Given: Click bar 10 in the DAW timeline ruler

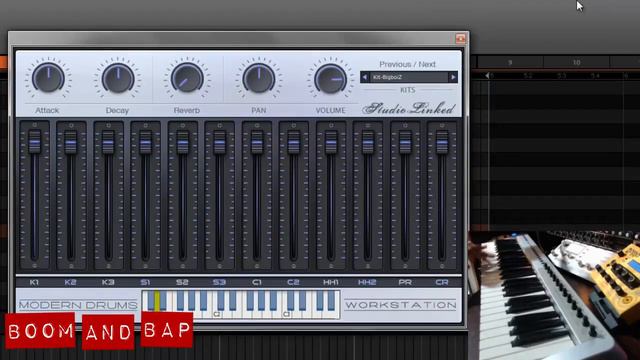Looking at the screenshot, I should (576, 62).
